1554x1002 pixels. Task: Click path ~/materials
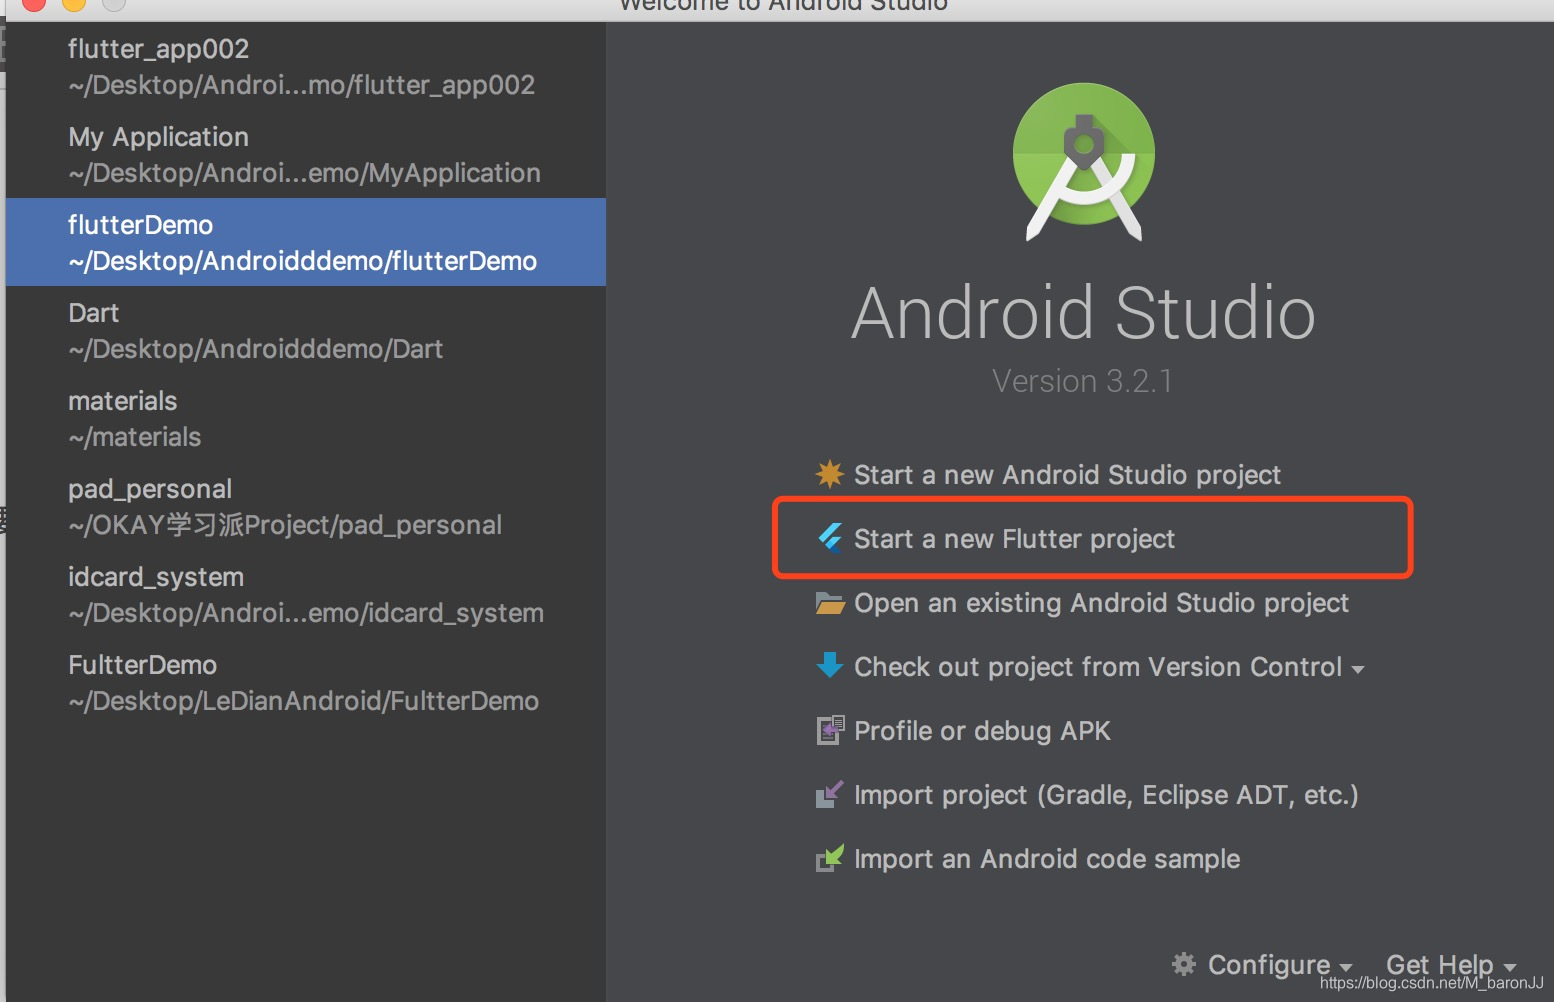point(134,437)
